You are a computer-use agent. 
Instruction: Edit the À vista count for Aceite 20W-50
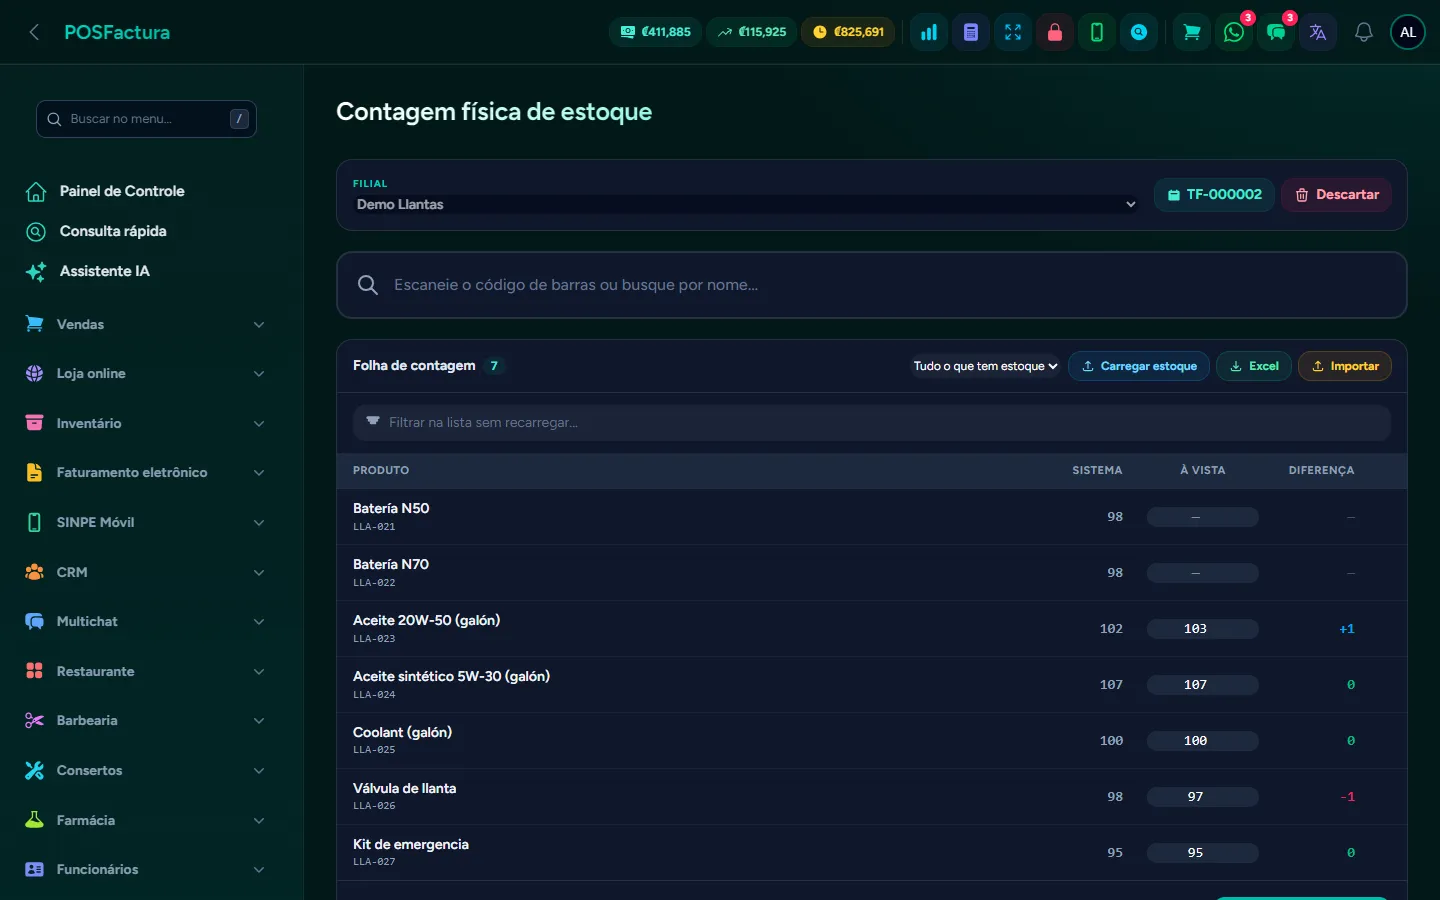1203,629
